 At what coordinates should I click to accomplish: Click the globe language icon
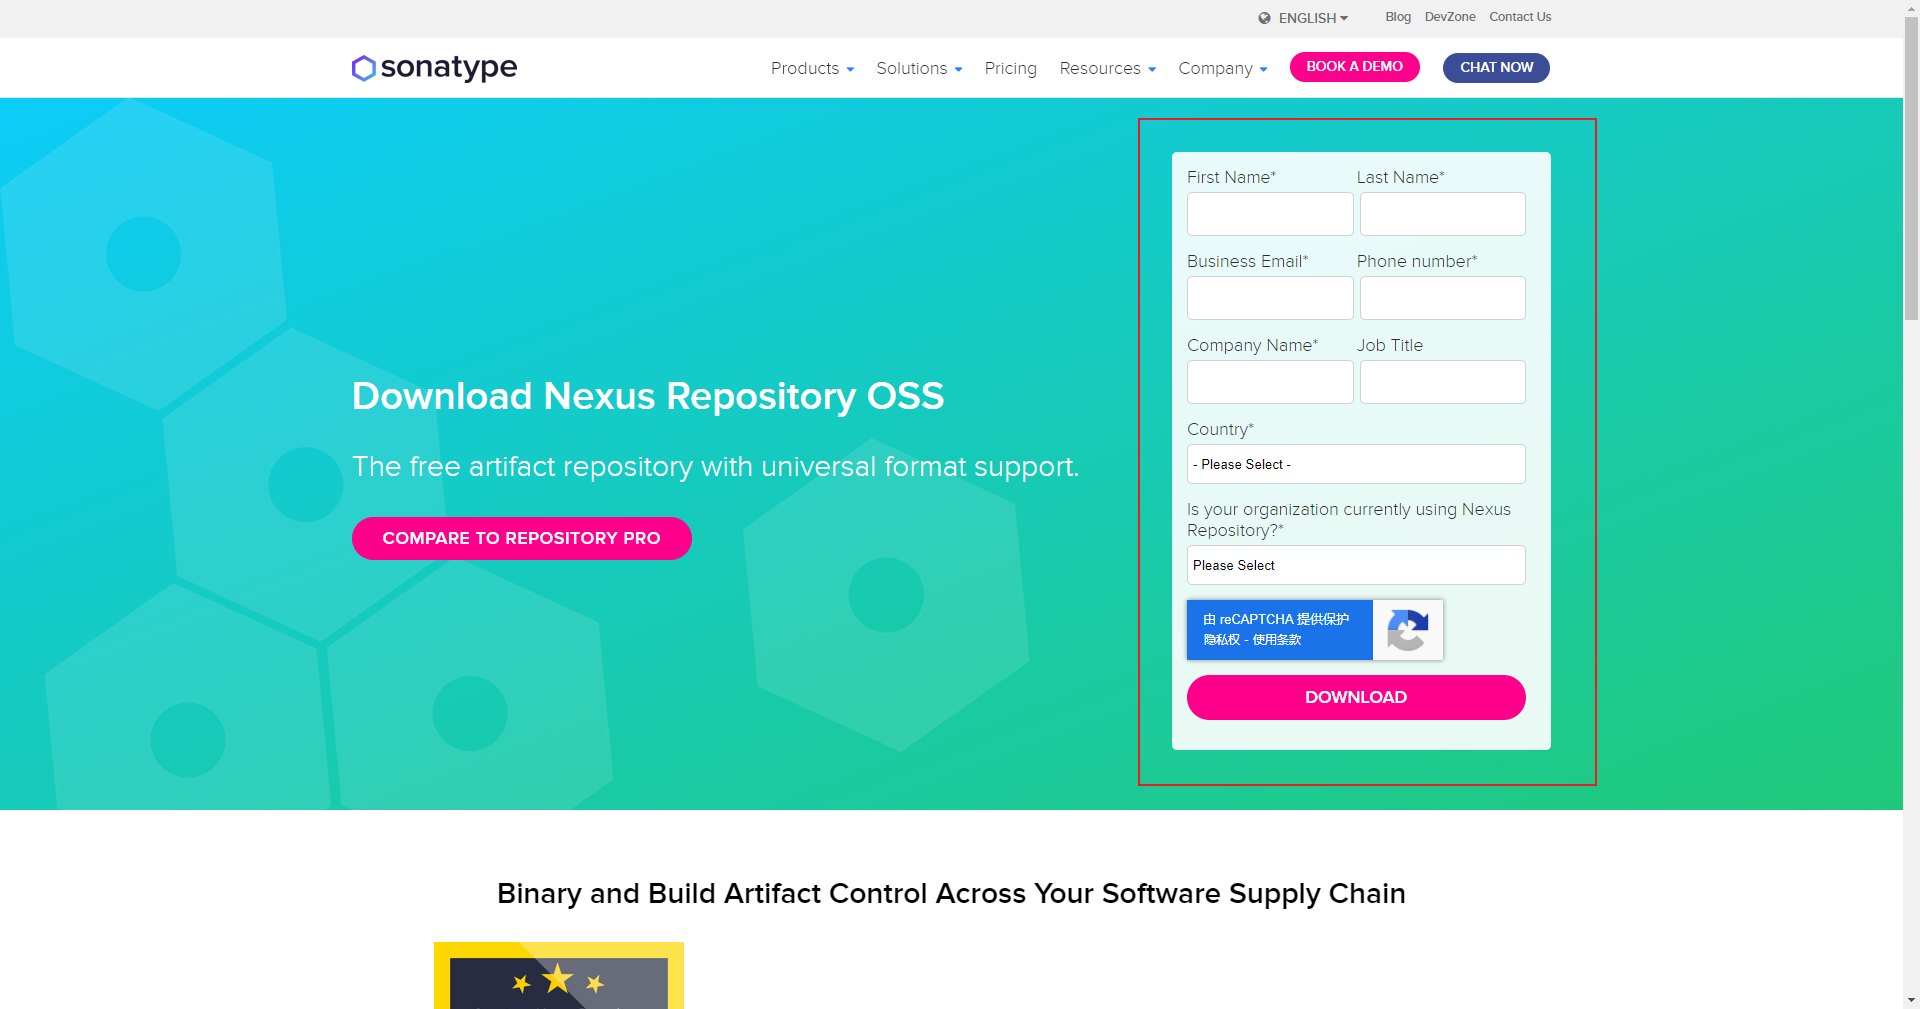1264,18
